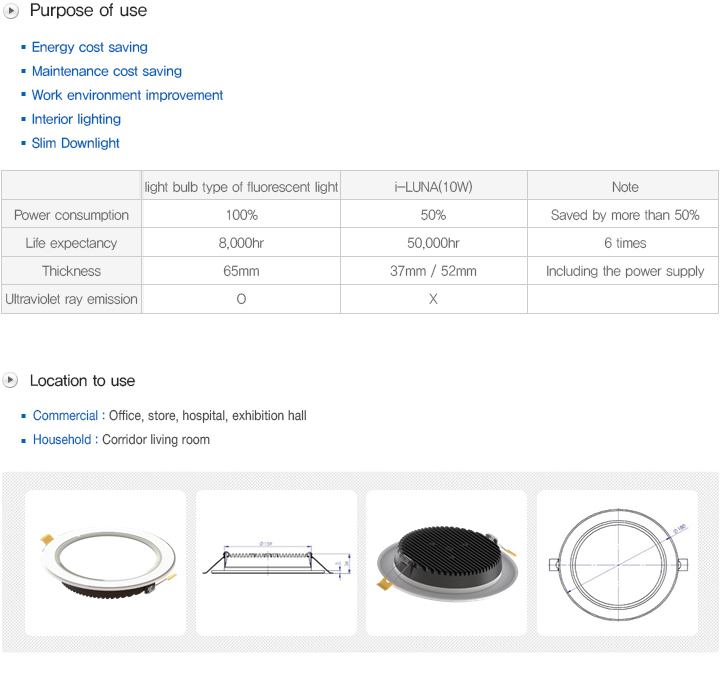Click the 50,000hr table cell
Viewport: 720px width, 677px height.
[x=433, y=243]
